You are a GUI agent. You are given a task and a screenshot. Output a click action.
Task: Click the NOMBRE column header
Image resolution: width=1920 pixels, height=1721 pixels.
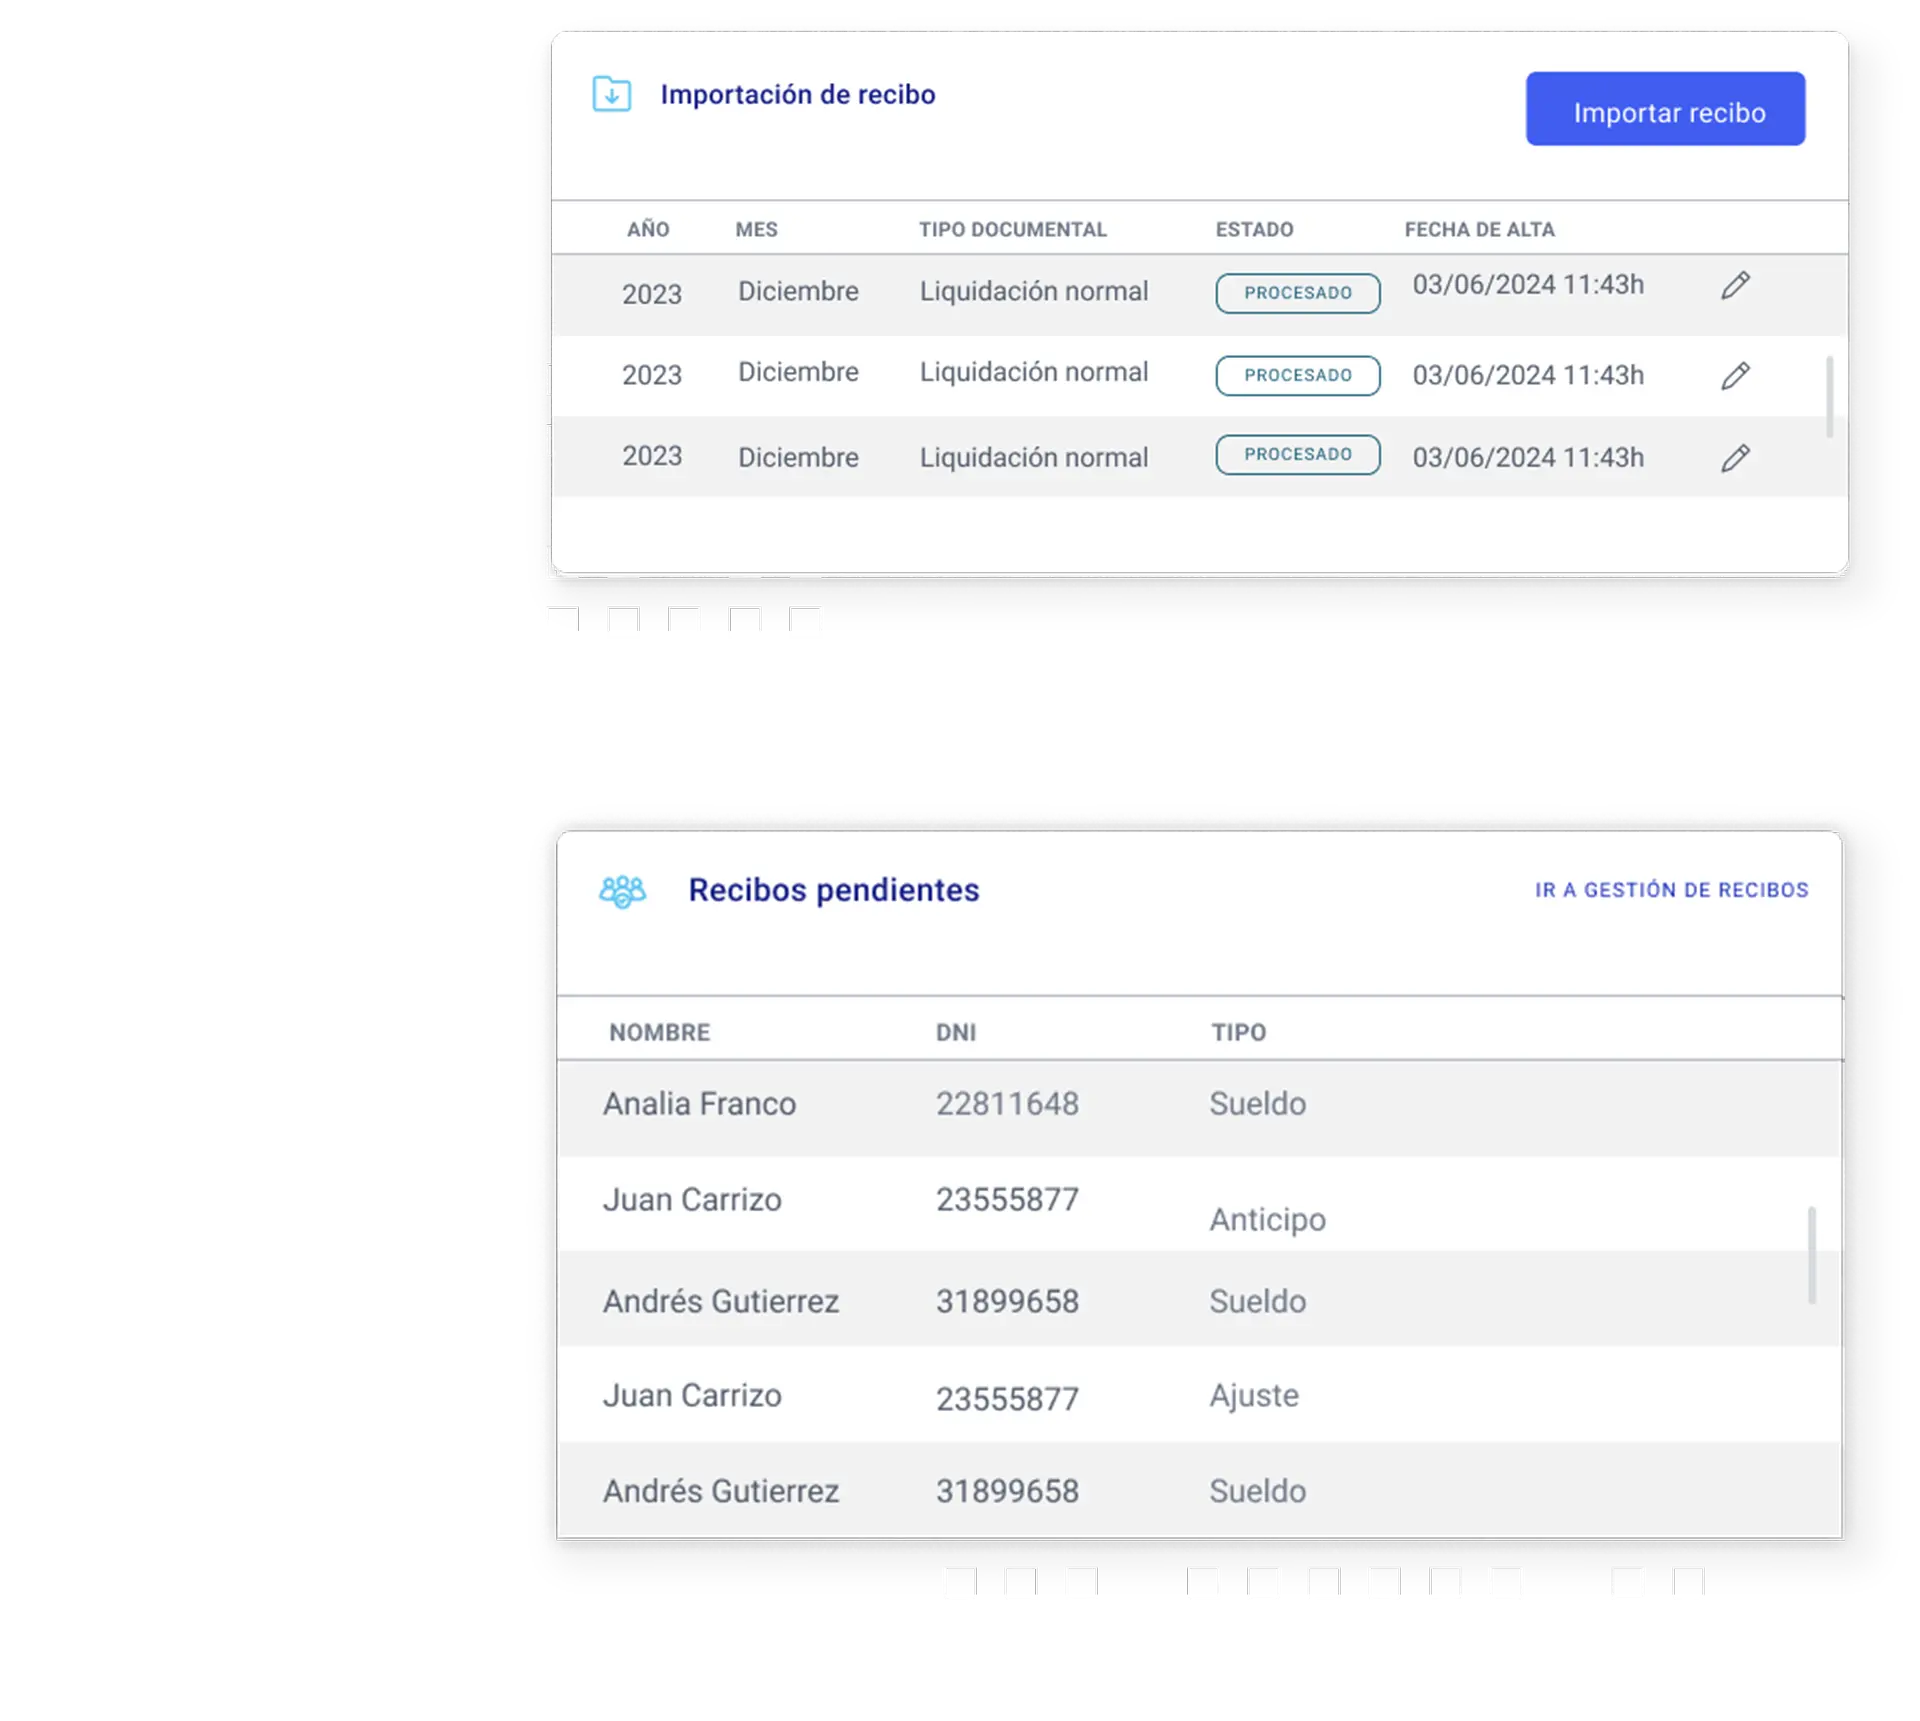click(659, 1032)
